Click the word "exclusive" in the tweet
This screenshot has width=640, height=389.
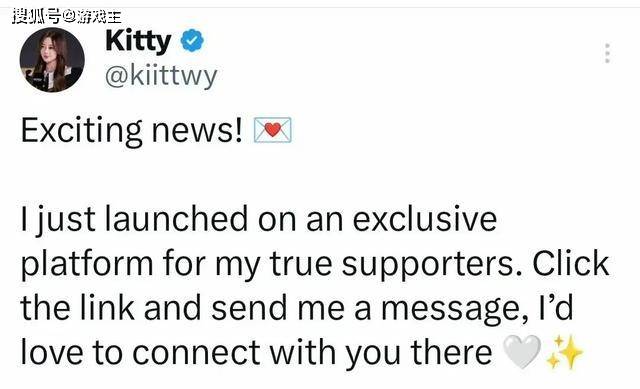click(x=424, y=219)
